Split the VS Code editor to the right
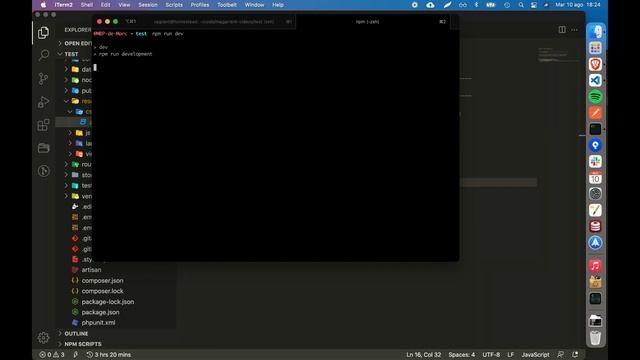The width and height of the screenshot is (640, 360). tap(562, 30)
